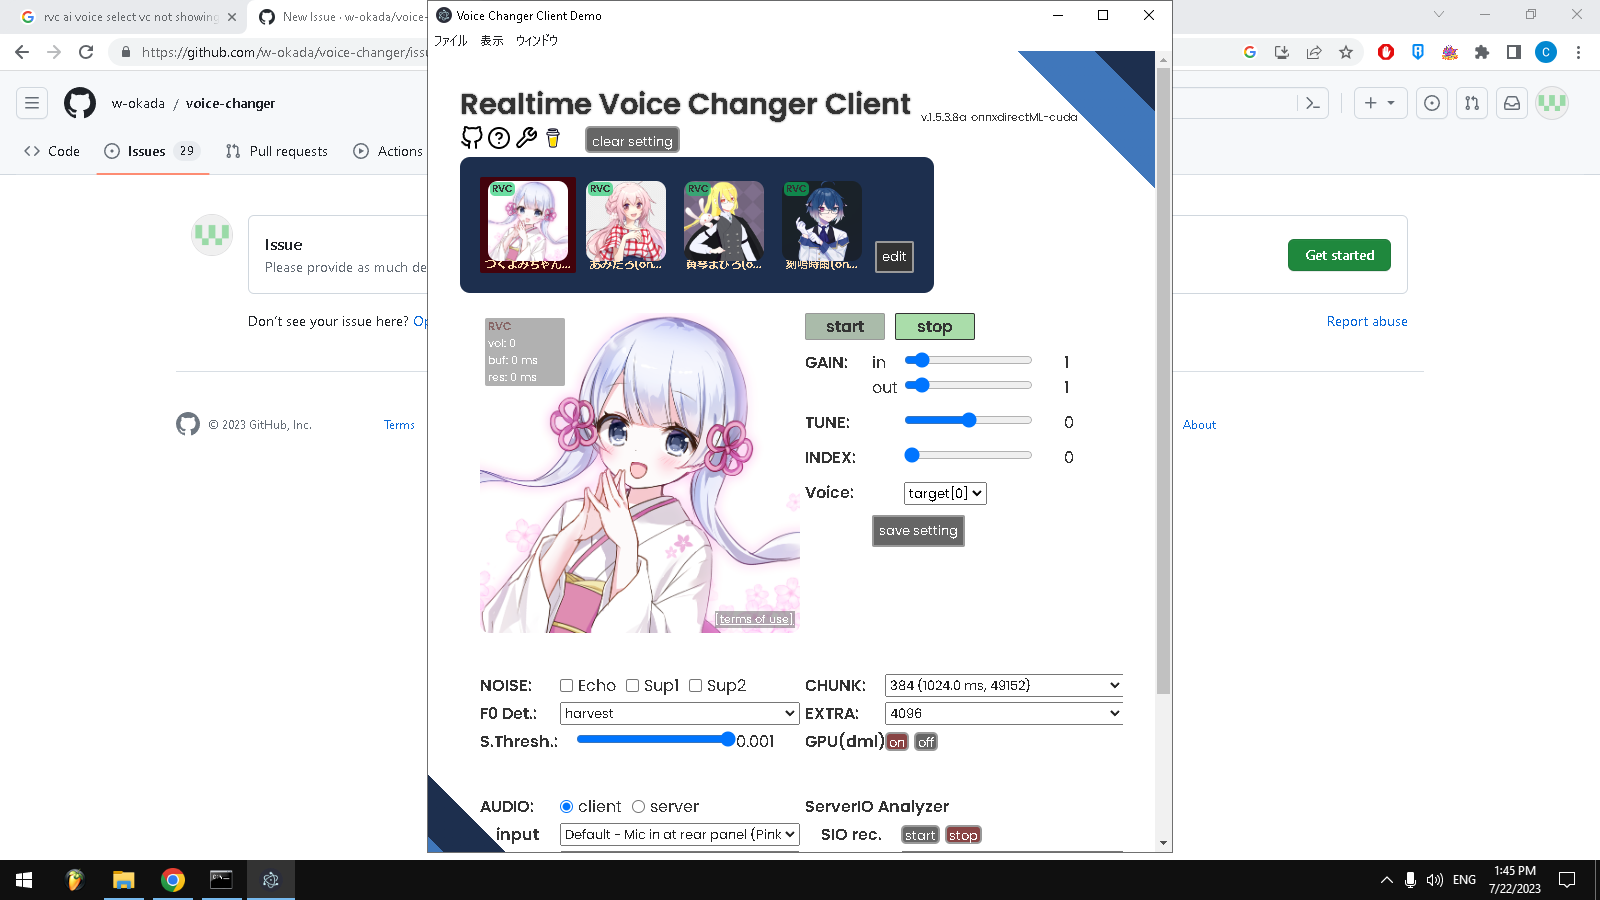
Task: Click the question mark help icon
Action: click(x=497, y=138)
